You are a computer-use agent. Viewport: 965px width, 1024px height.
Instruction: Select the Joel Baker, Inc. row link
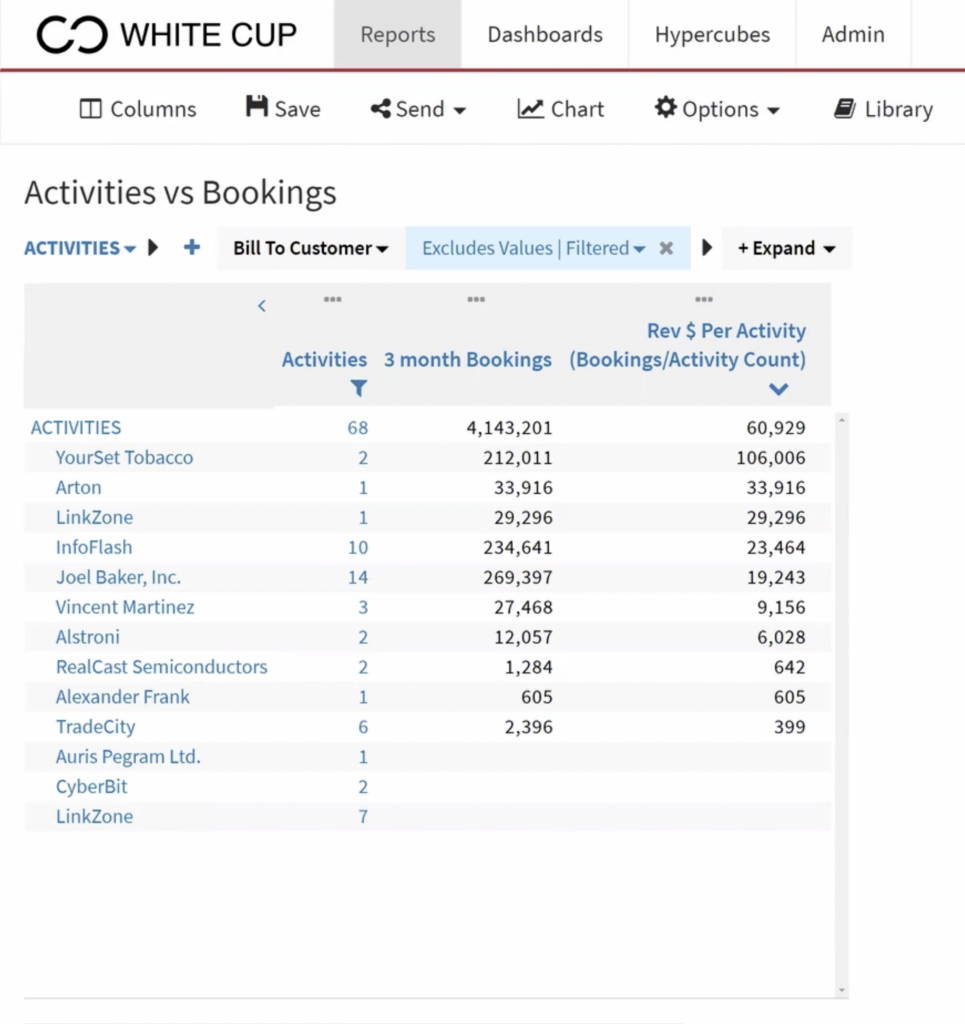tap(118, 578)
